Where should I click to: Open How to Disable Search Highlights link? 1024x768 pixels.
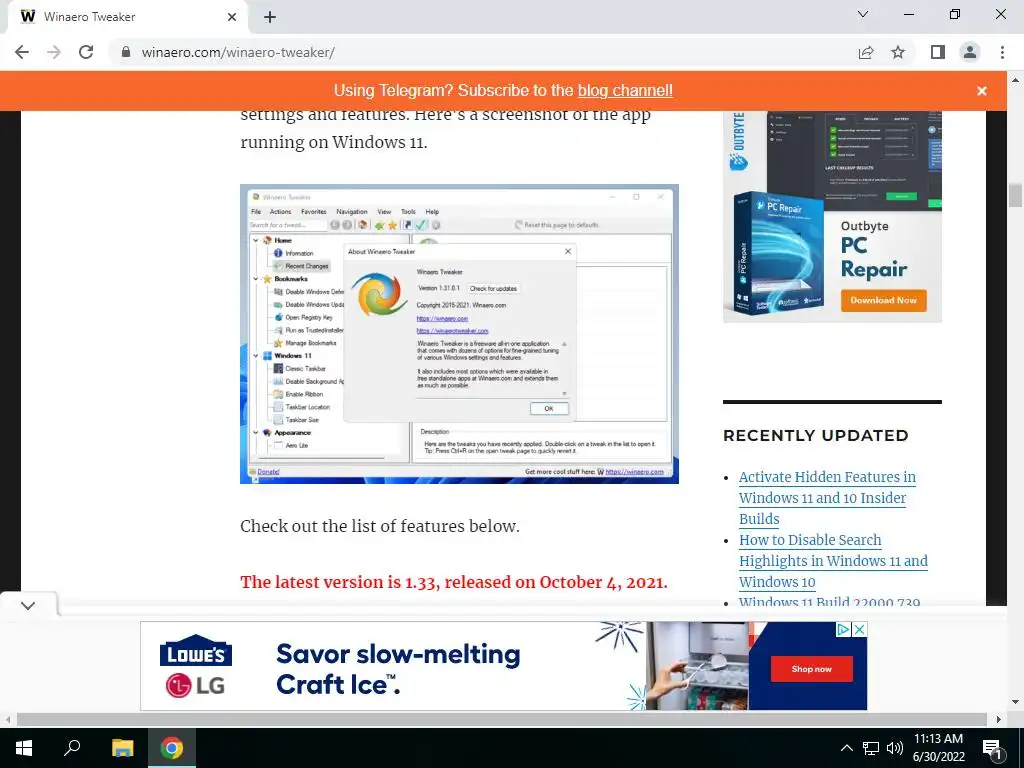[833, 561]
